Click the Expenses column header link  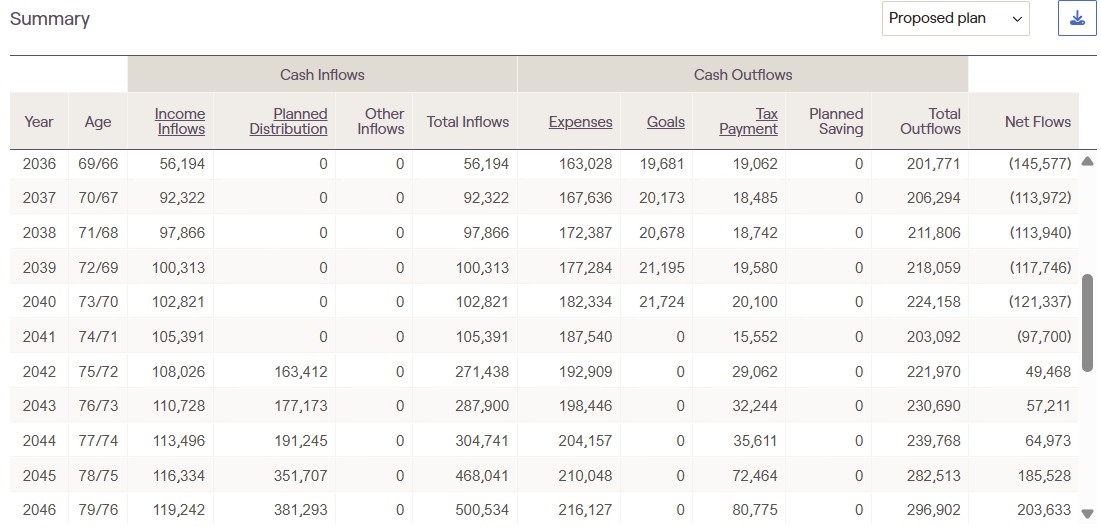pyautogui.click(x=580, y=122)
